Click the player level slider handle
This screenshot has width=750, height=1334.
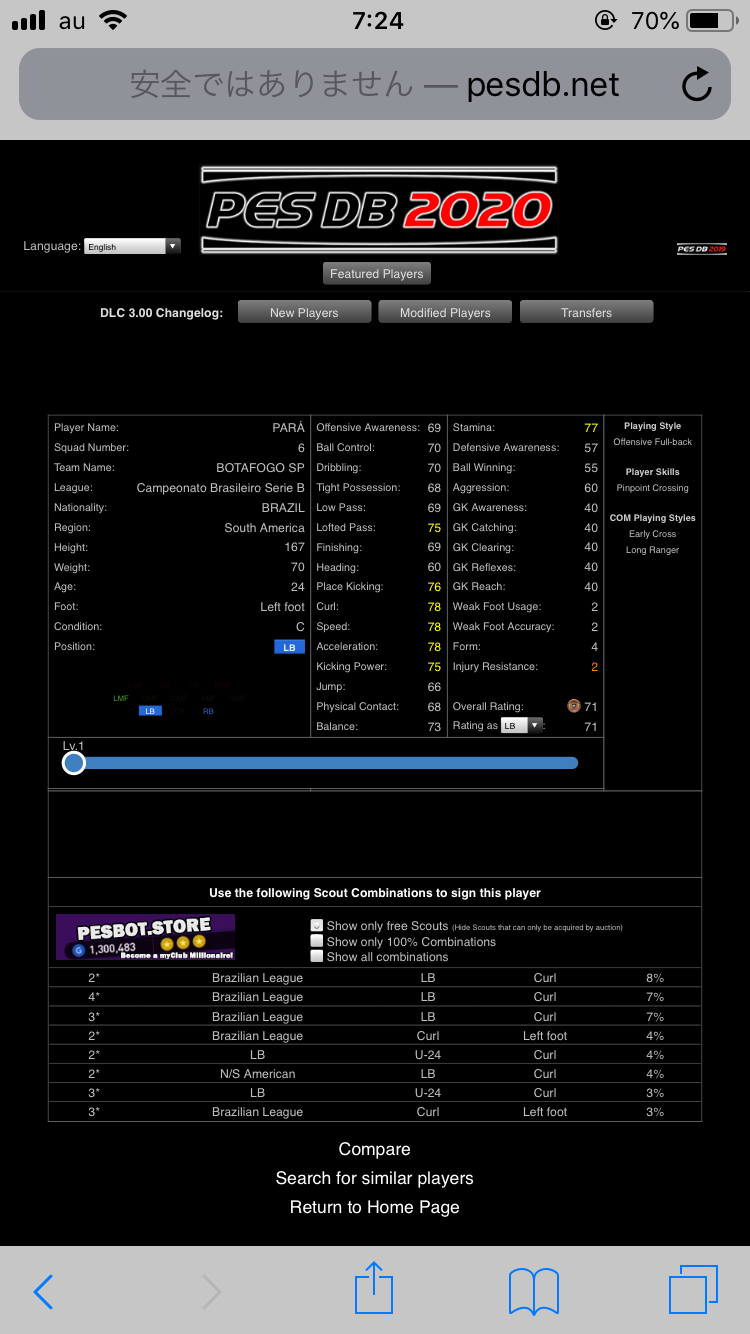(73, 763)
